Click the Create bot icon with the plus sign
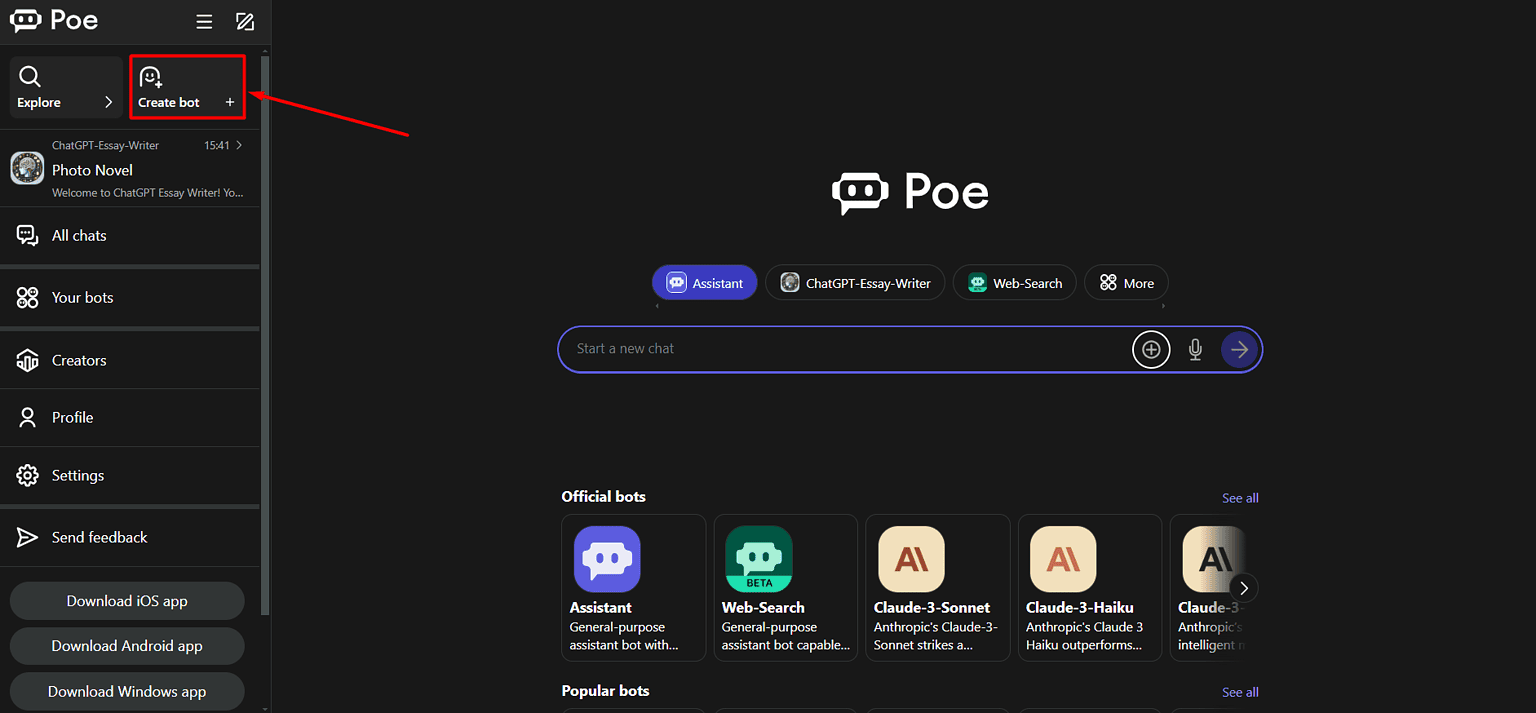 (151, 76)
